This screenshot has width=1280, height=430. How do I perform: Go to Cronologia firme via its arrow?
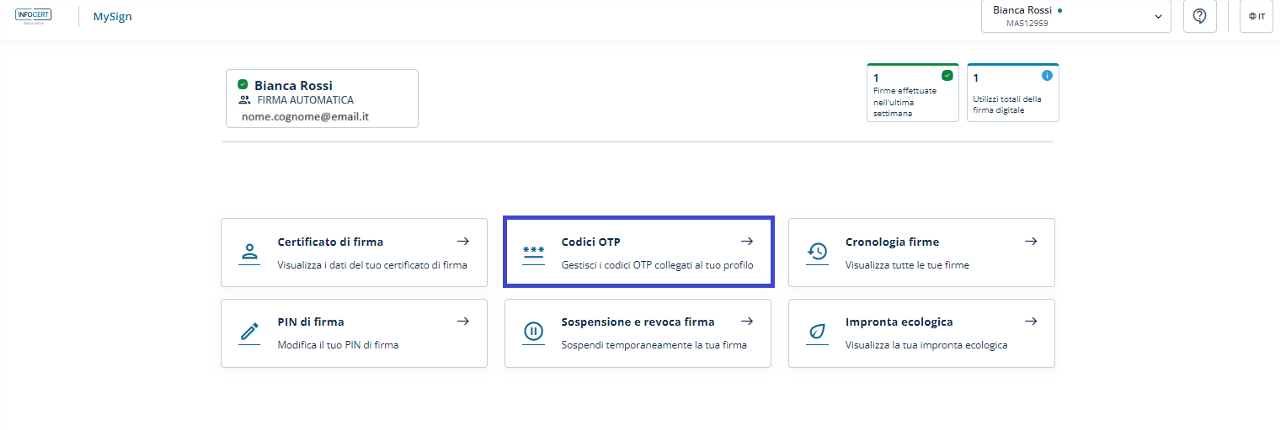click(1031, 241)
